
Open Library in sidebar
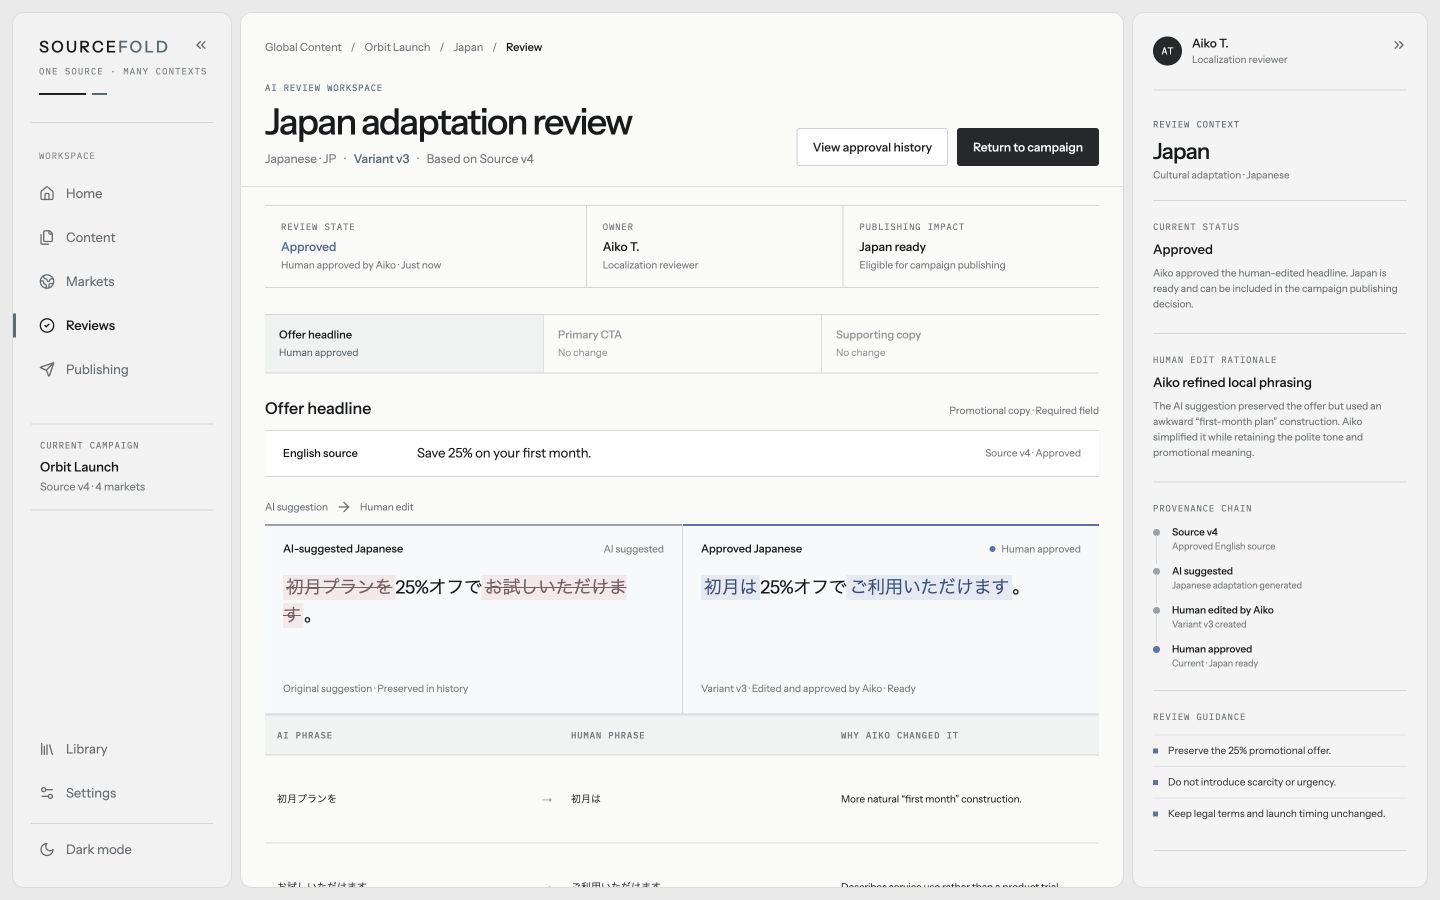pyautogui.click(x=122, y=749)
